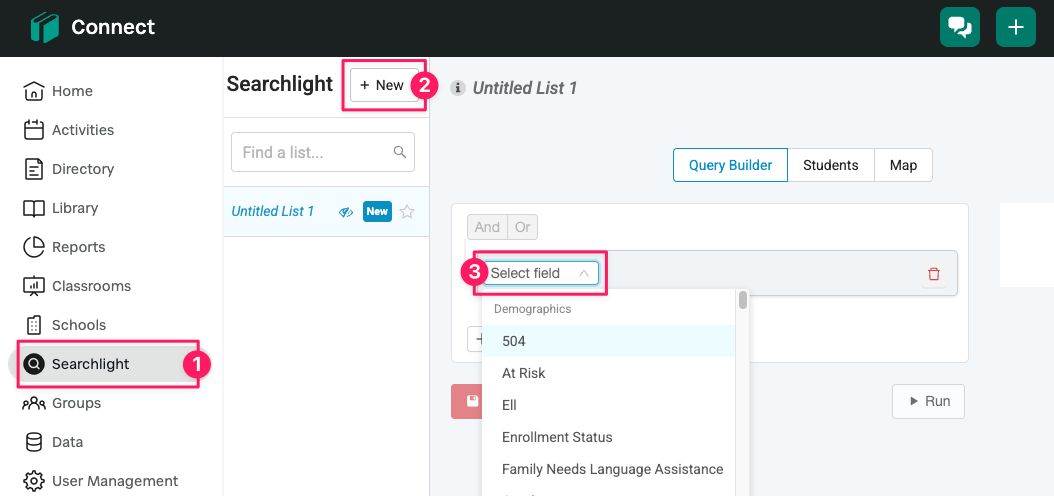Click the magnifier icon in Find a list
The image size is (1054, 496).
399,152
